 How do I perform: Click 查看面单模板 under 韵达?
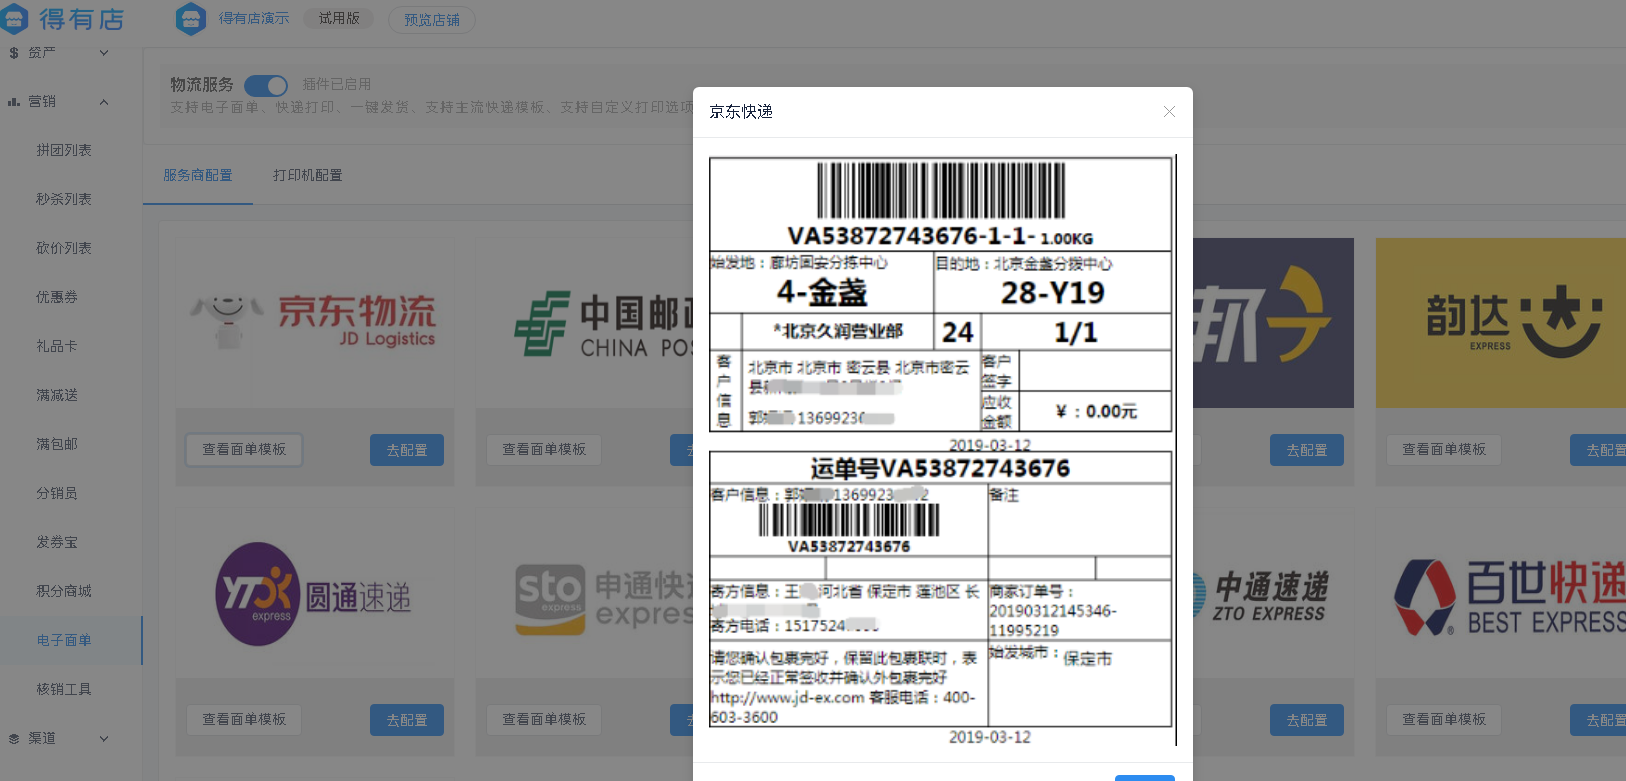coord(1444,450)
